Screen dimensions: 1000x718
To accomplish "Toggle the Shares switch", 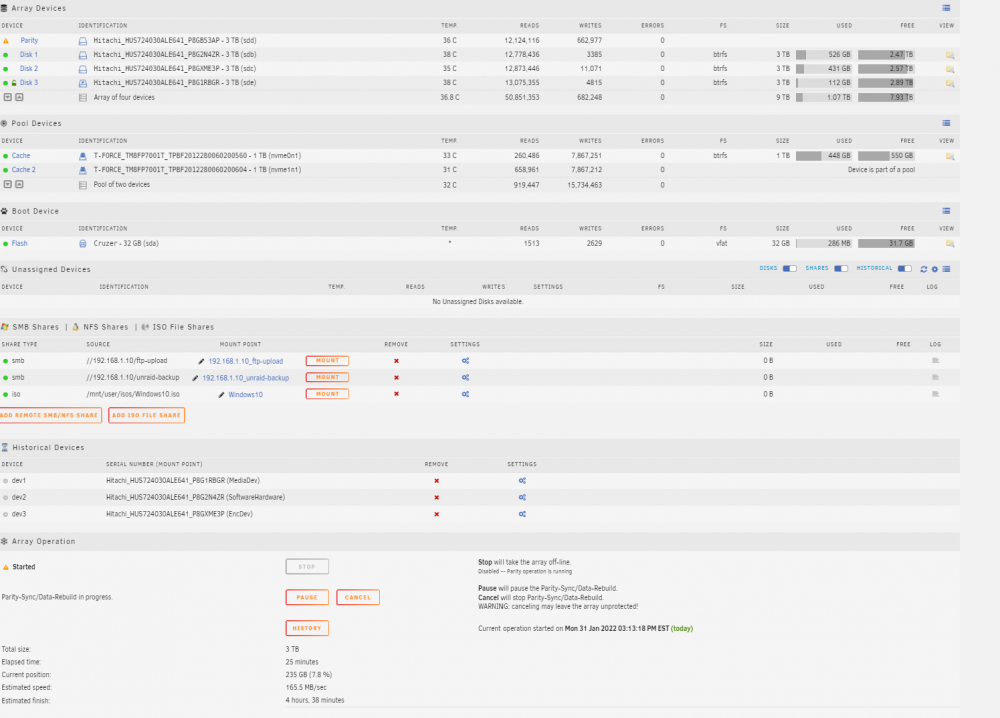I will (x=841, y=268).
